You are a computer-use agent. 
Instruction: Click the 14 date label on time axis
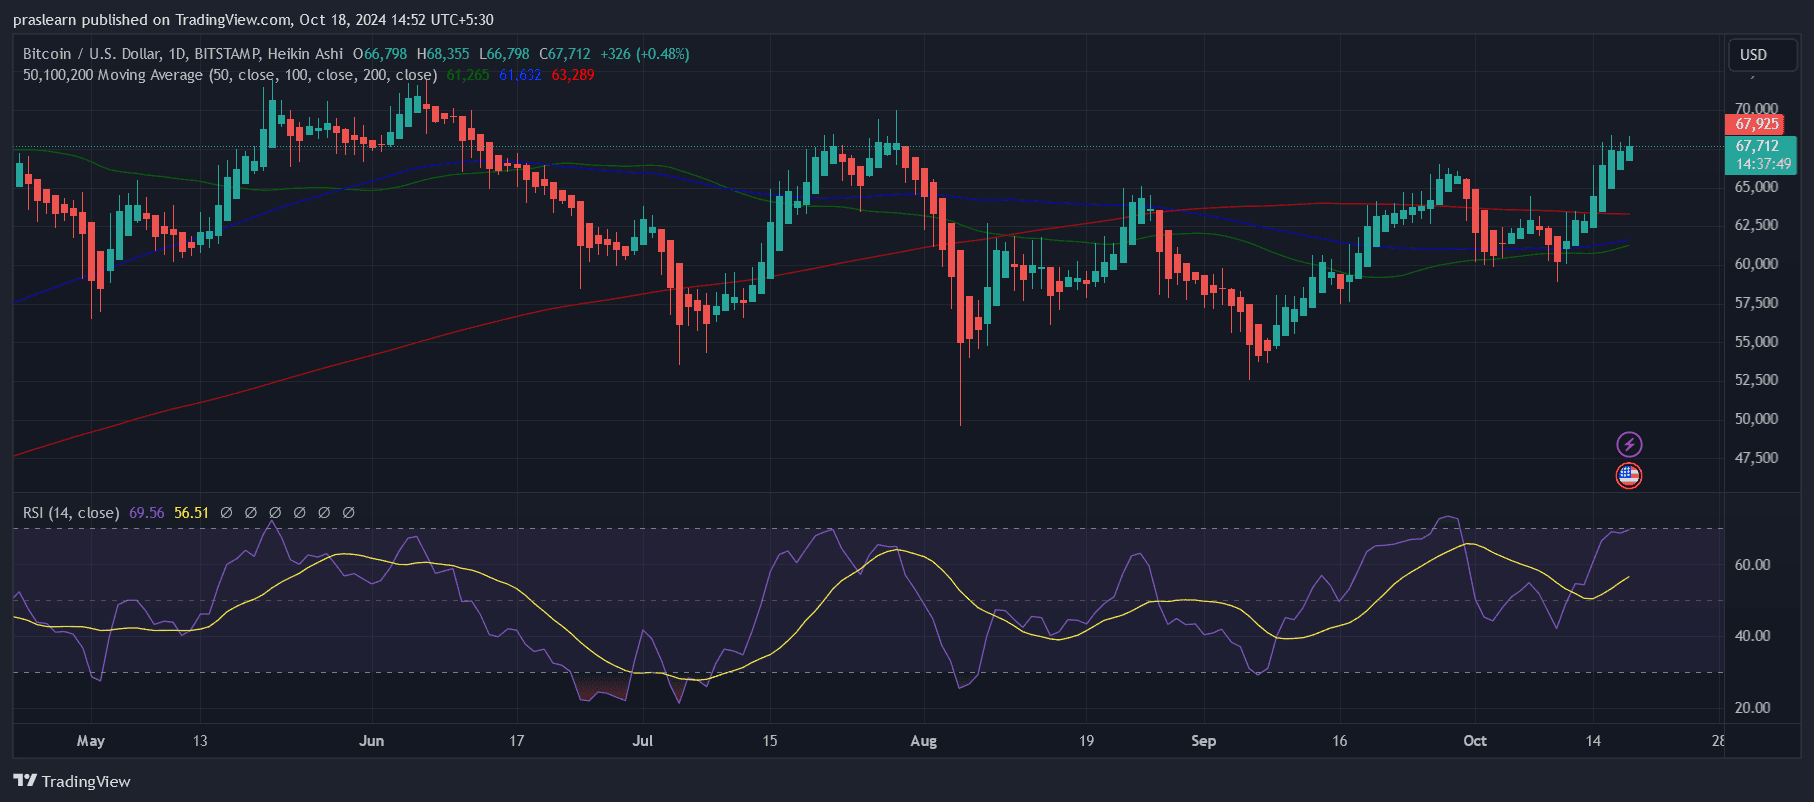tap(1593, 741)
